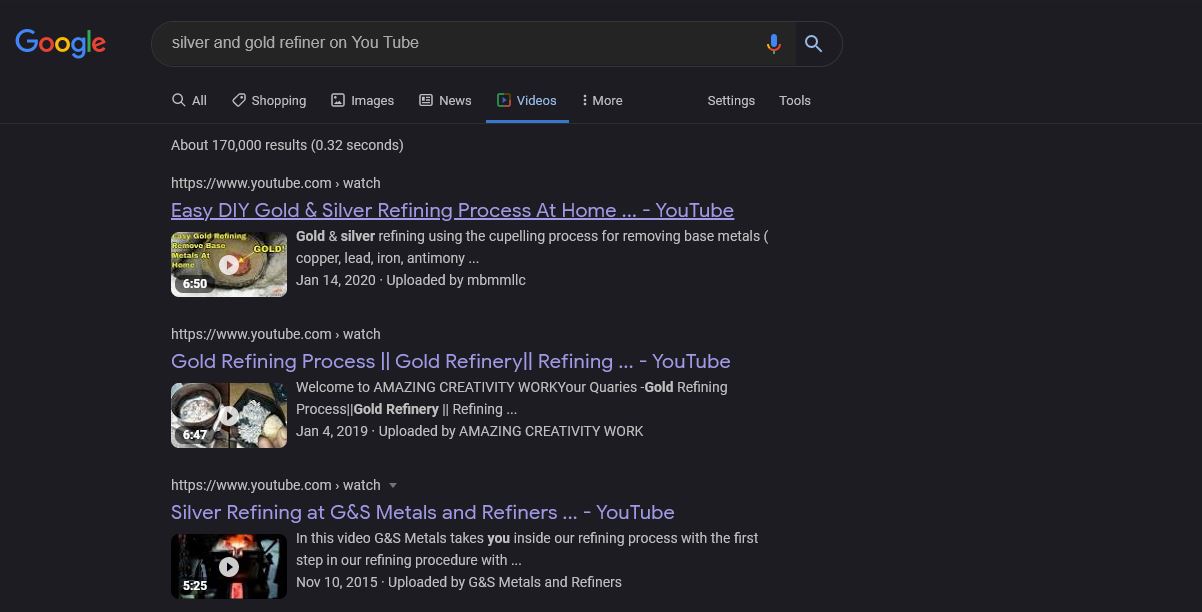Open the search Tools options

click(x=795, y=100)
